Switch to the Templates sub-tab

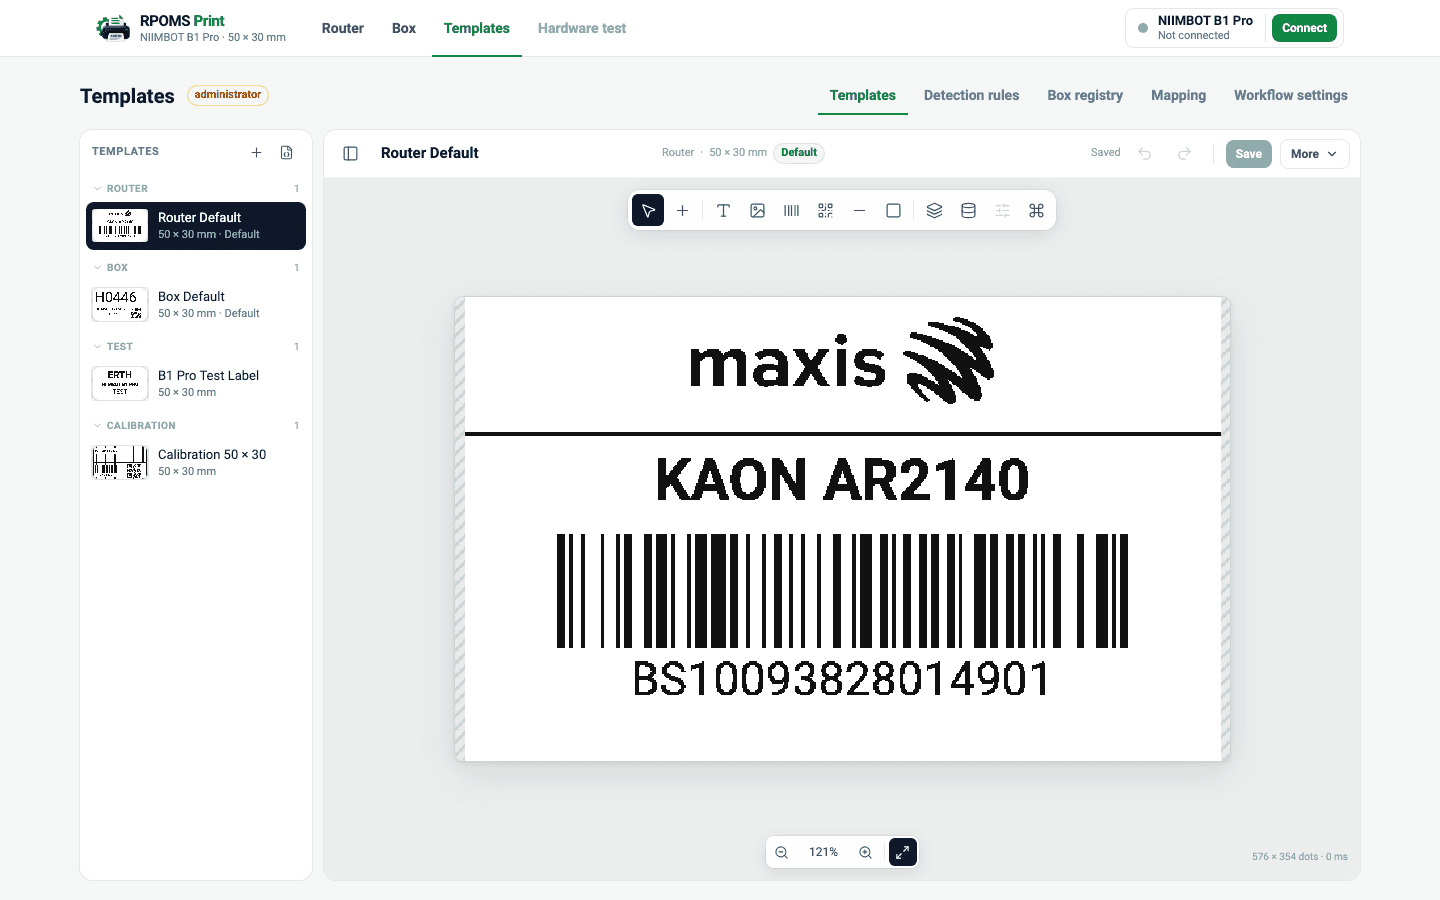tap(863, 95)
